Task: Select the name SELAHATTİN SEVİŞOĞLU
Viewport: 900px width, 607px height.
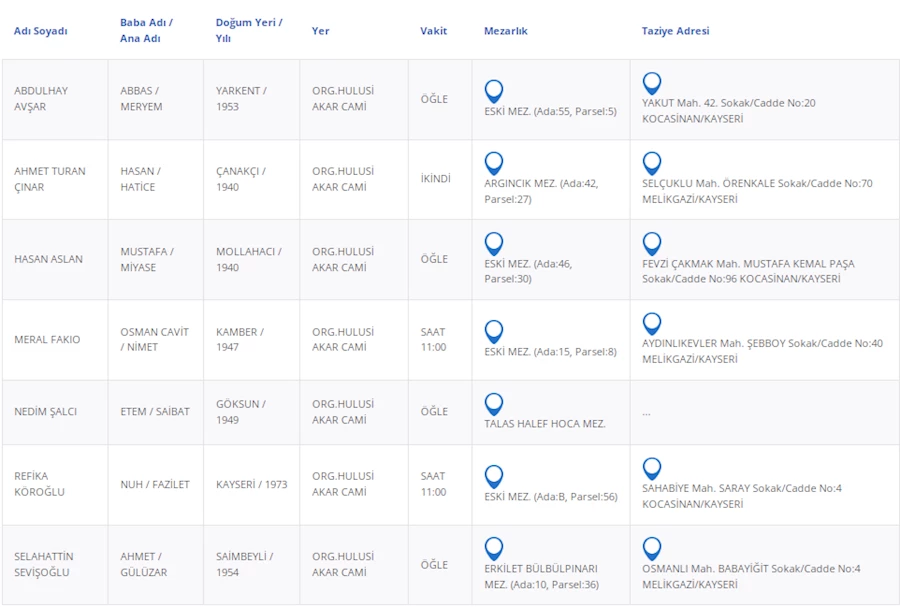Action: coord(44,564)
